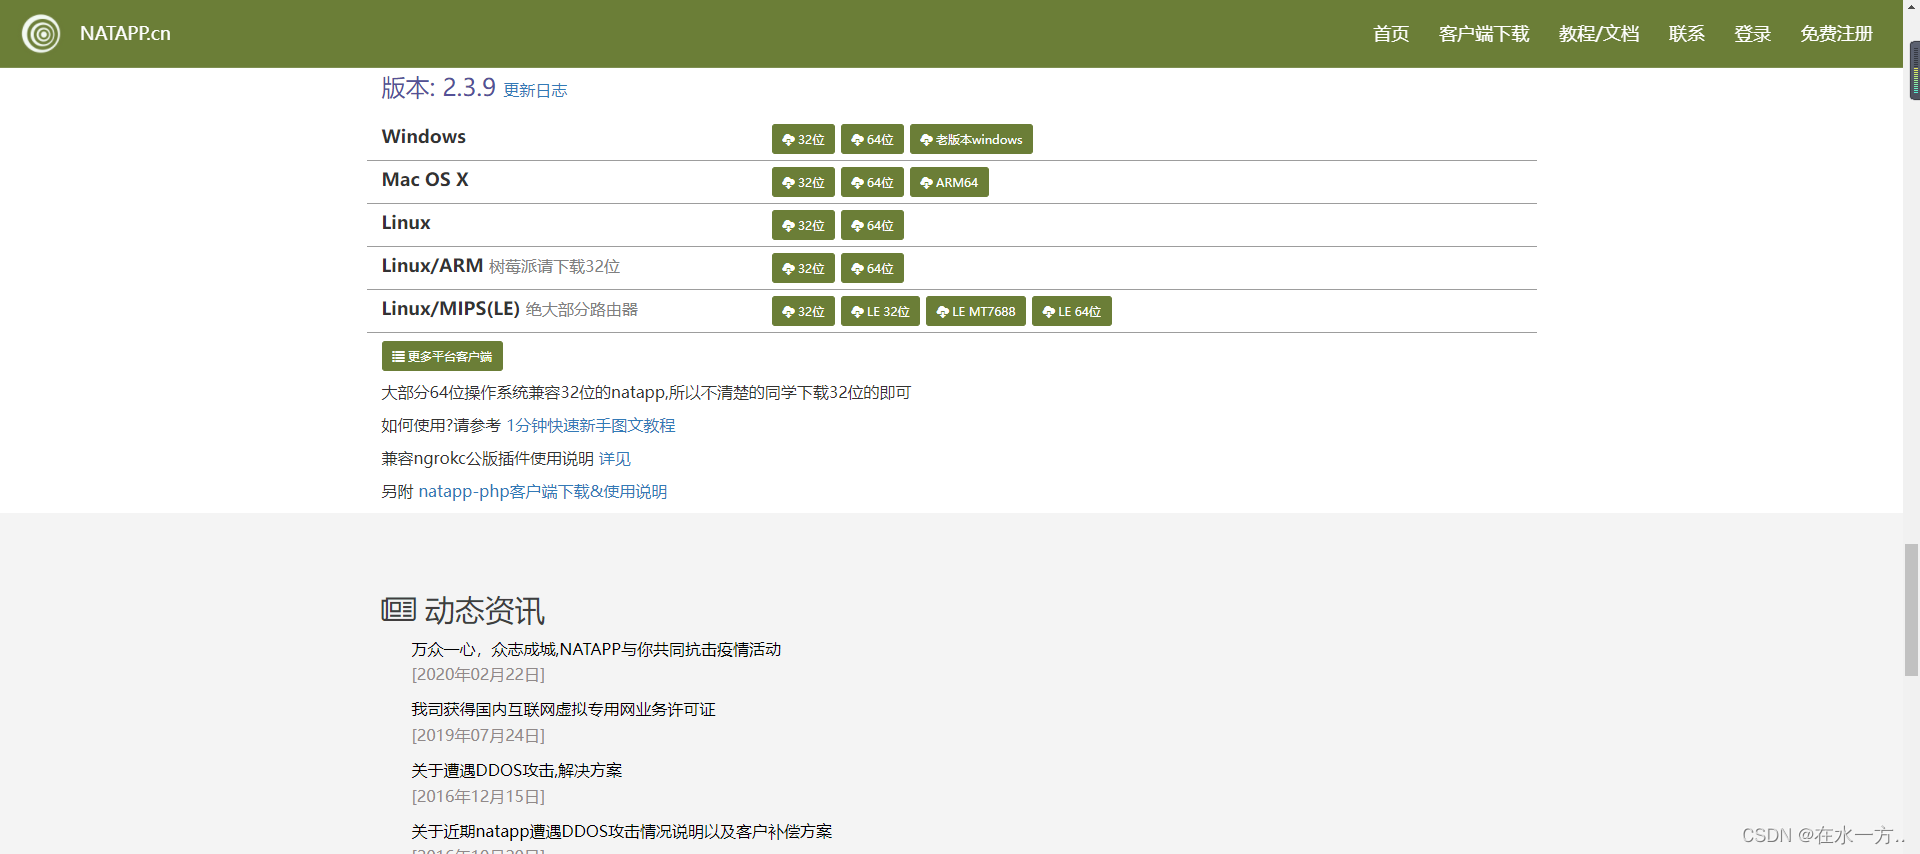Click the newspaper icon beside 动态资讯
The height and width of the screenshot is (854, 1920).
click(x=398, y=609)
